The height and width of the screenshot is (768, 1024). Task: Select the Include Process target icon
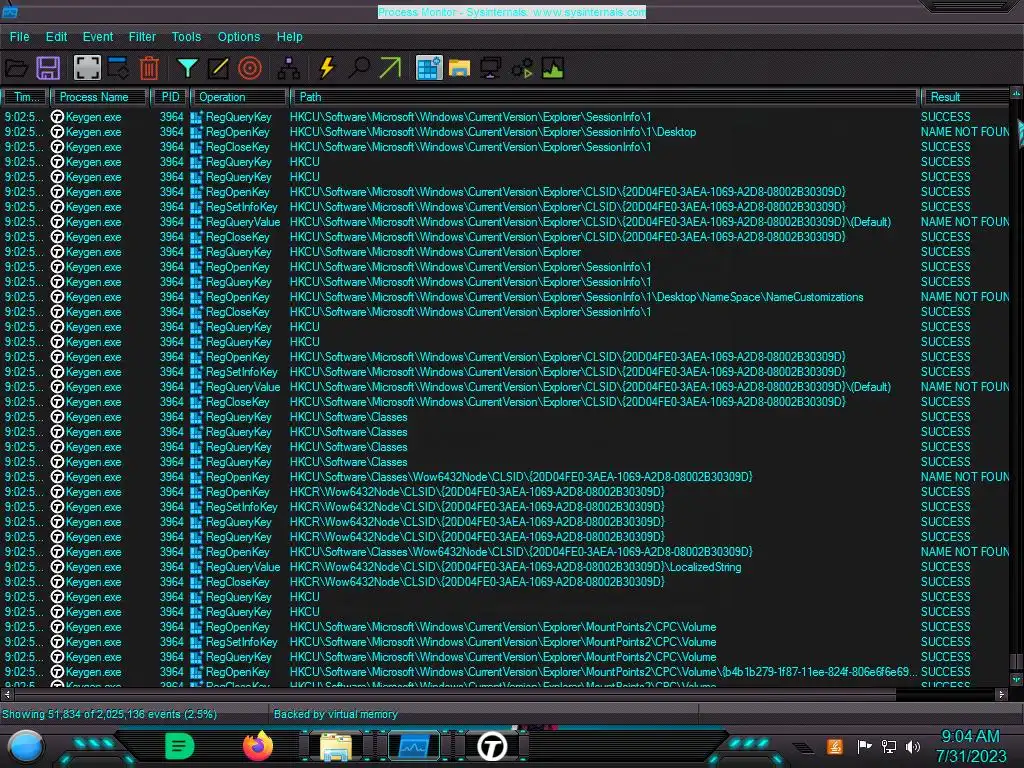point(249,68)
